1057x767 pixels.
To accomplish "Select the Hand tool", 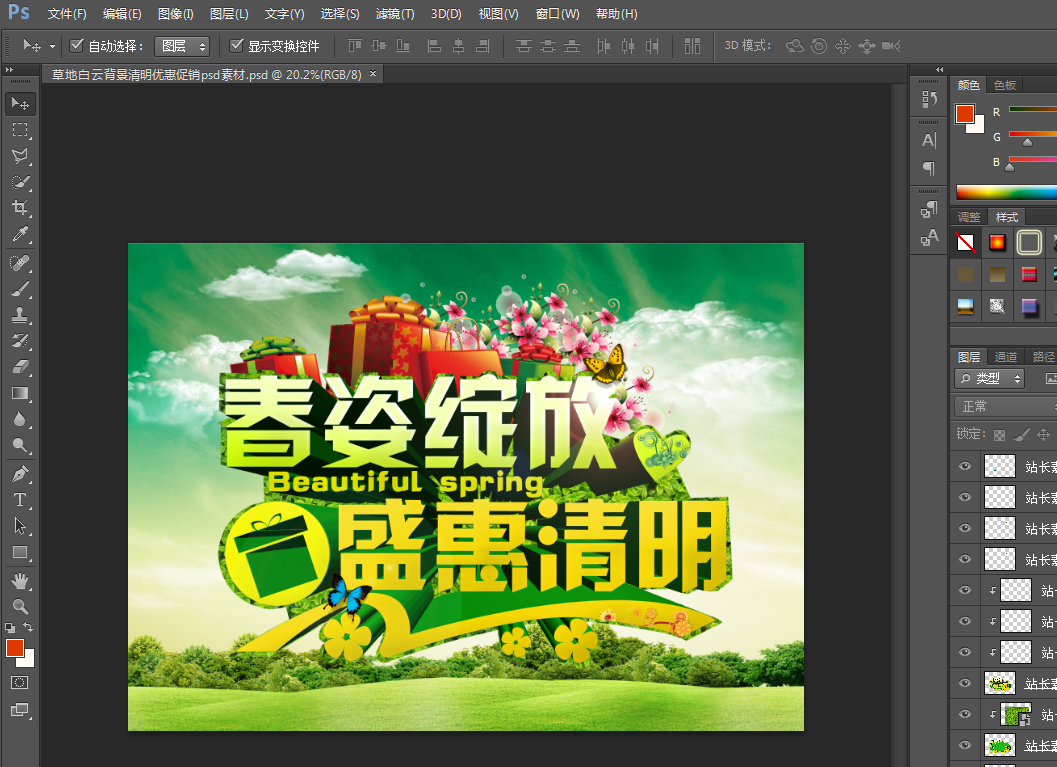I will click(20, 580).
